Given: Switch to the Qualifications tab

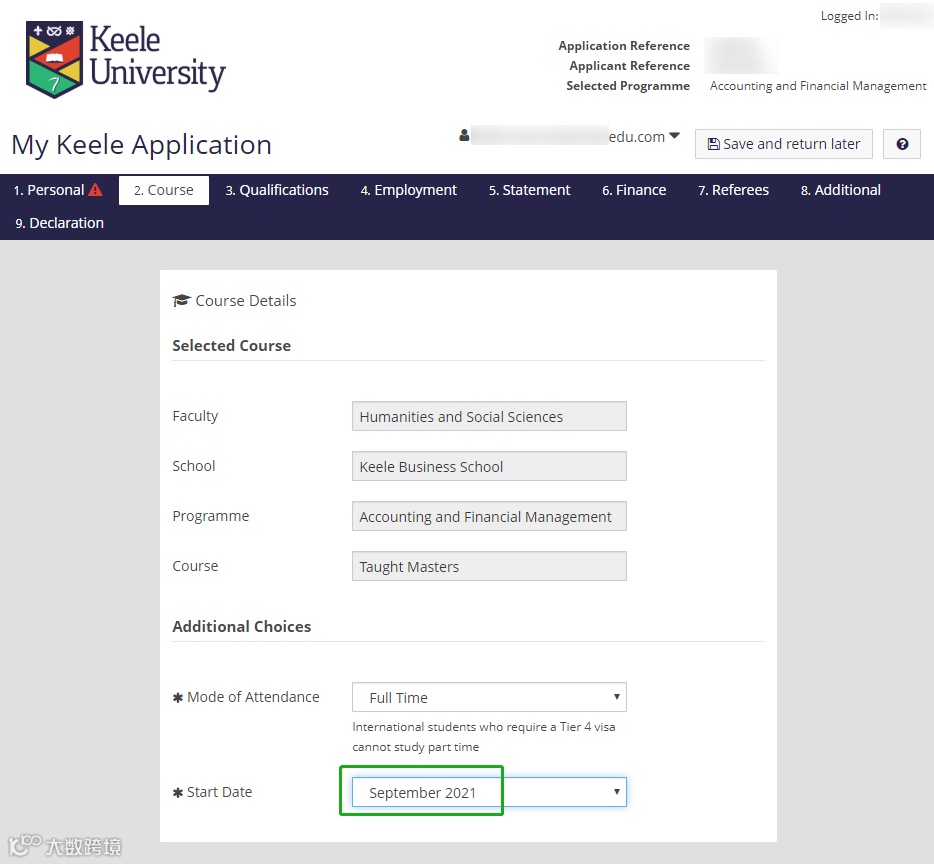Looking at the screenshot, I should [277, 190].
